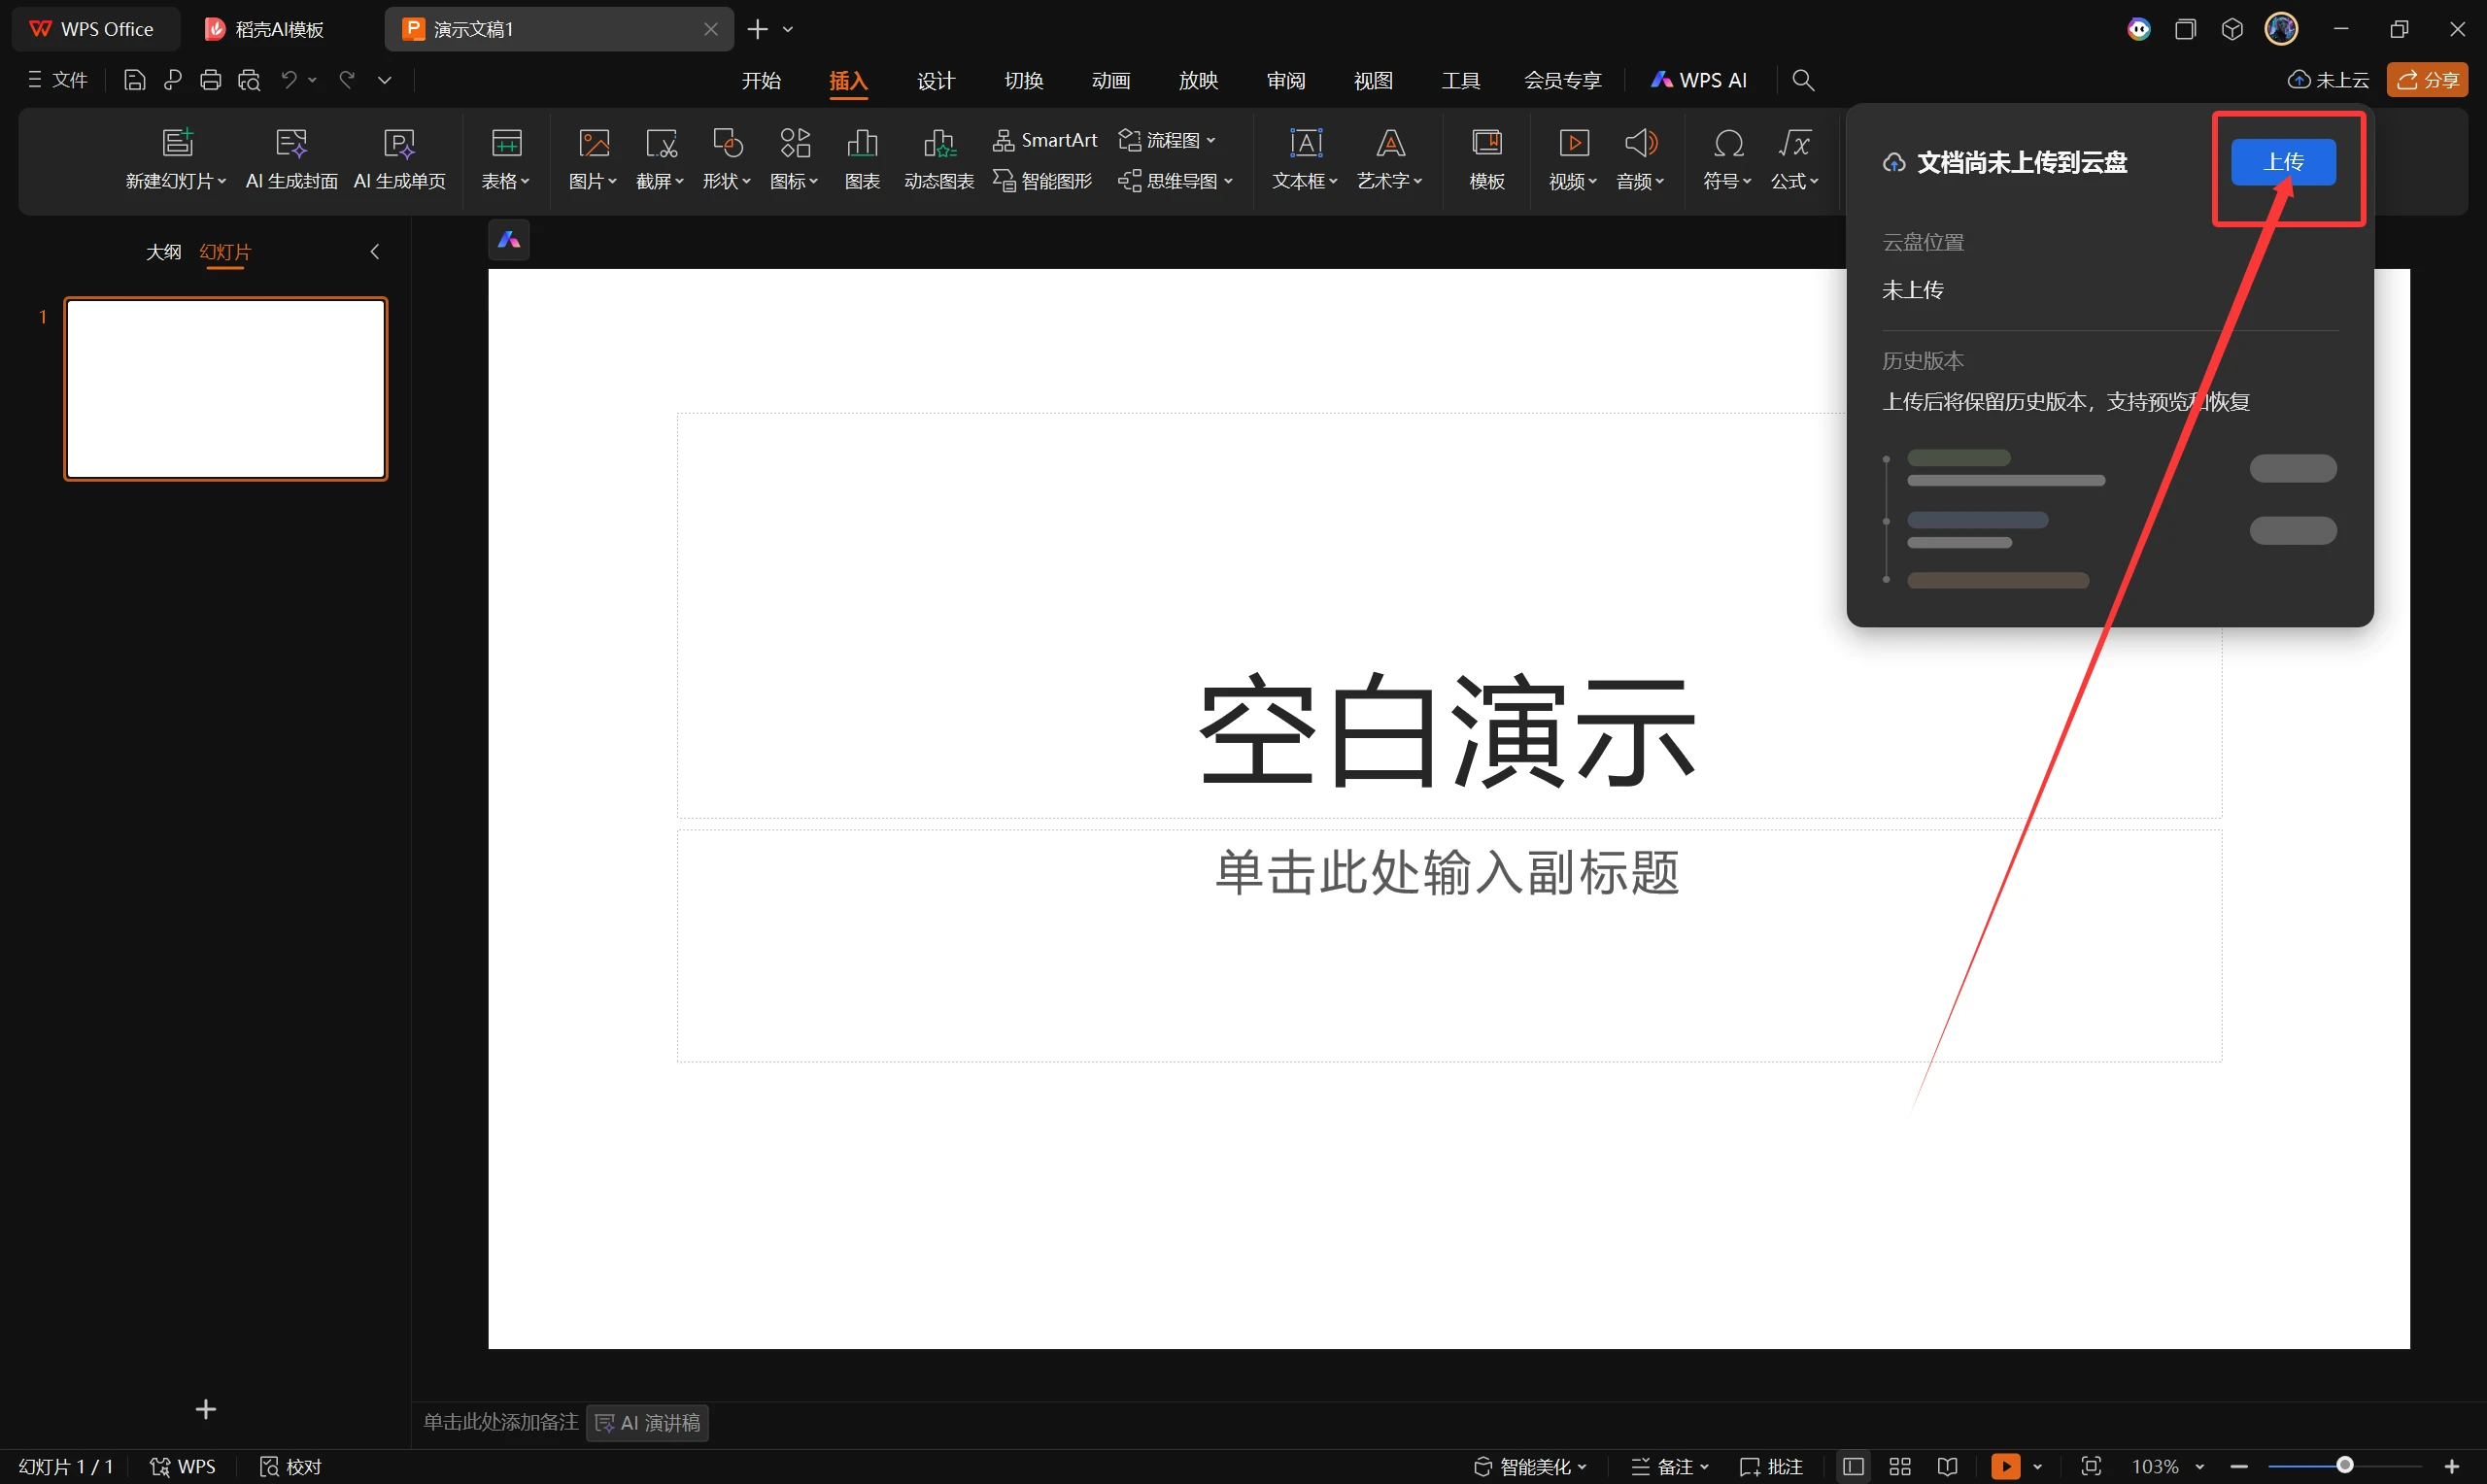
Task: Switch to the 设计 design tab
Action: click(935, 80)
